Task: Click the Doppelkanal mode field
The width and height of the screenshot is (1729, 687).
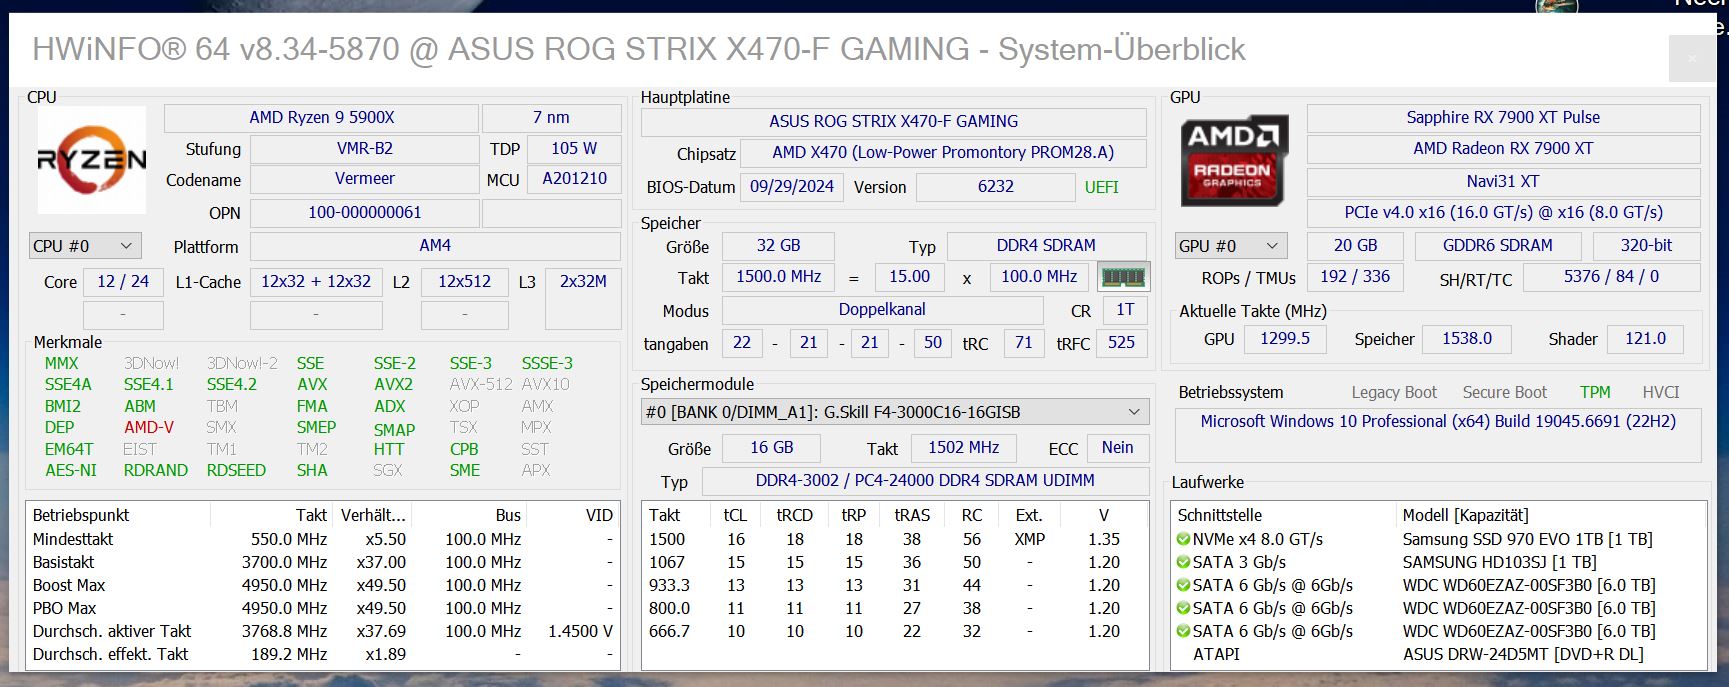Action: click(x=882, y=310)
